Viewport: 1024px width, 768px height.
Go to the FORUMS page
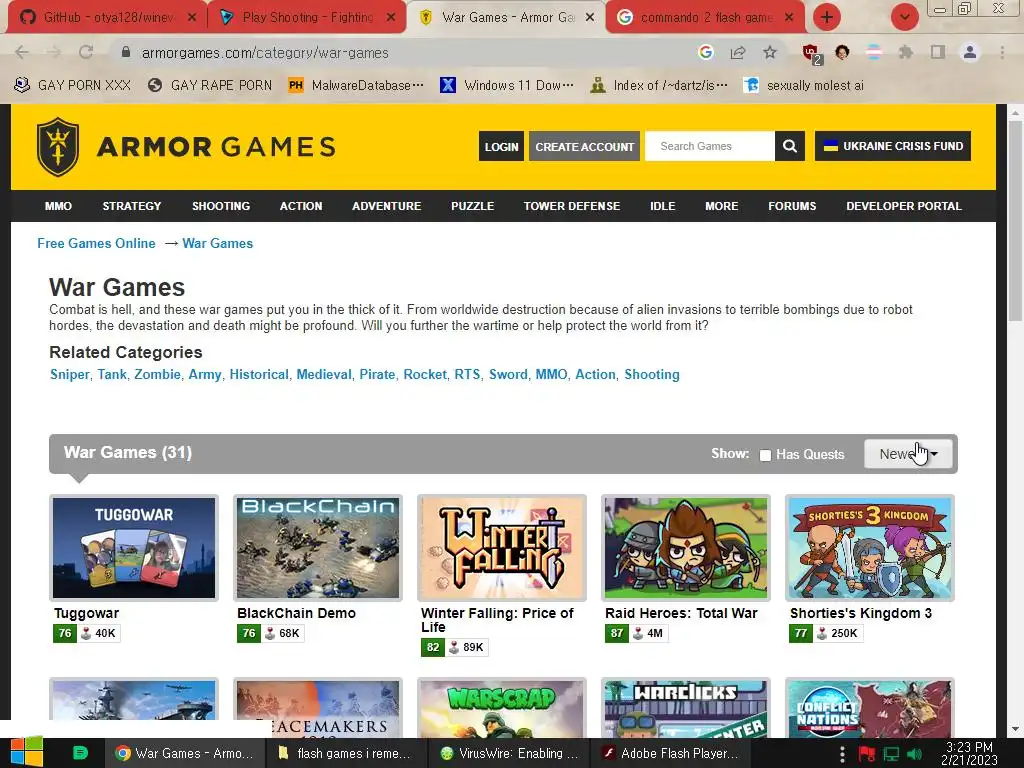(792, 206)
